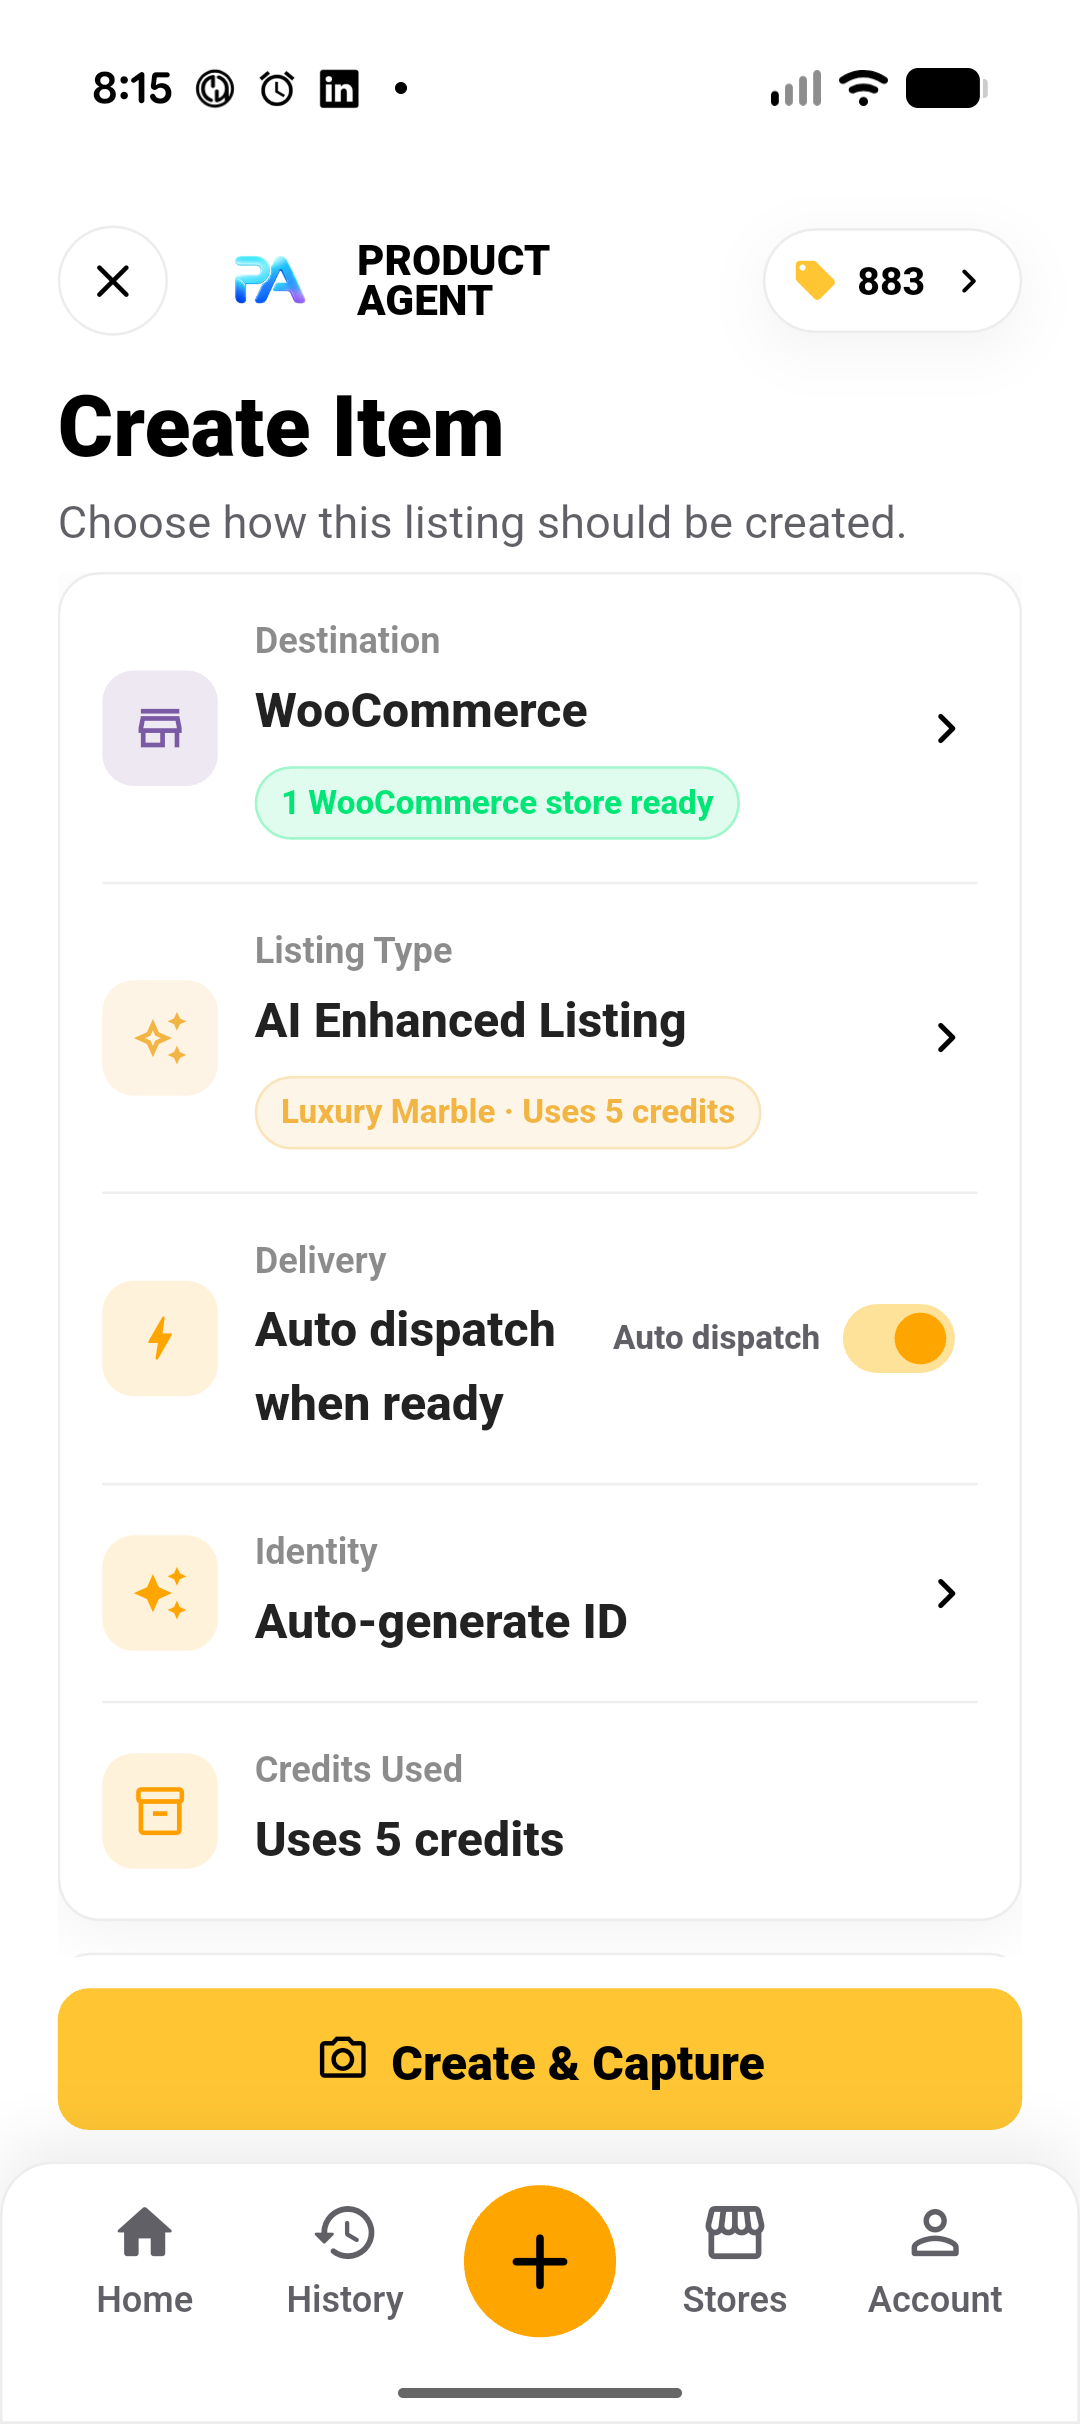Tap the circular sync status bar icon

(x=215, y=89)
